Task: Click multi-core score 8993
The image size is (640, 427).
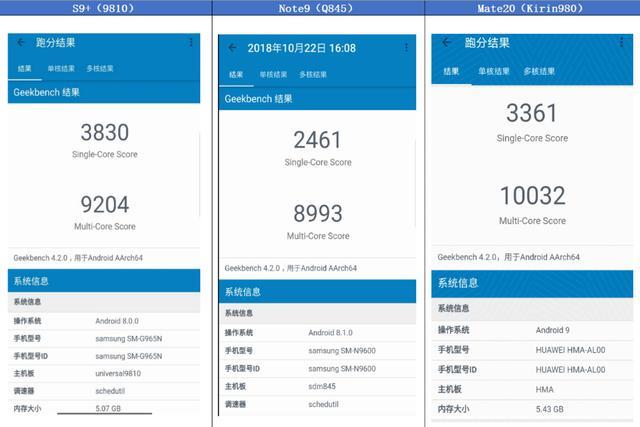Action: (318, 214)
